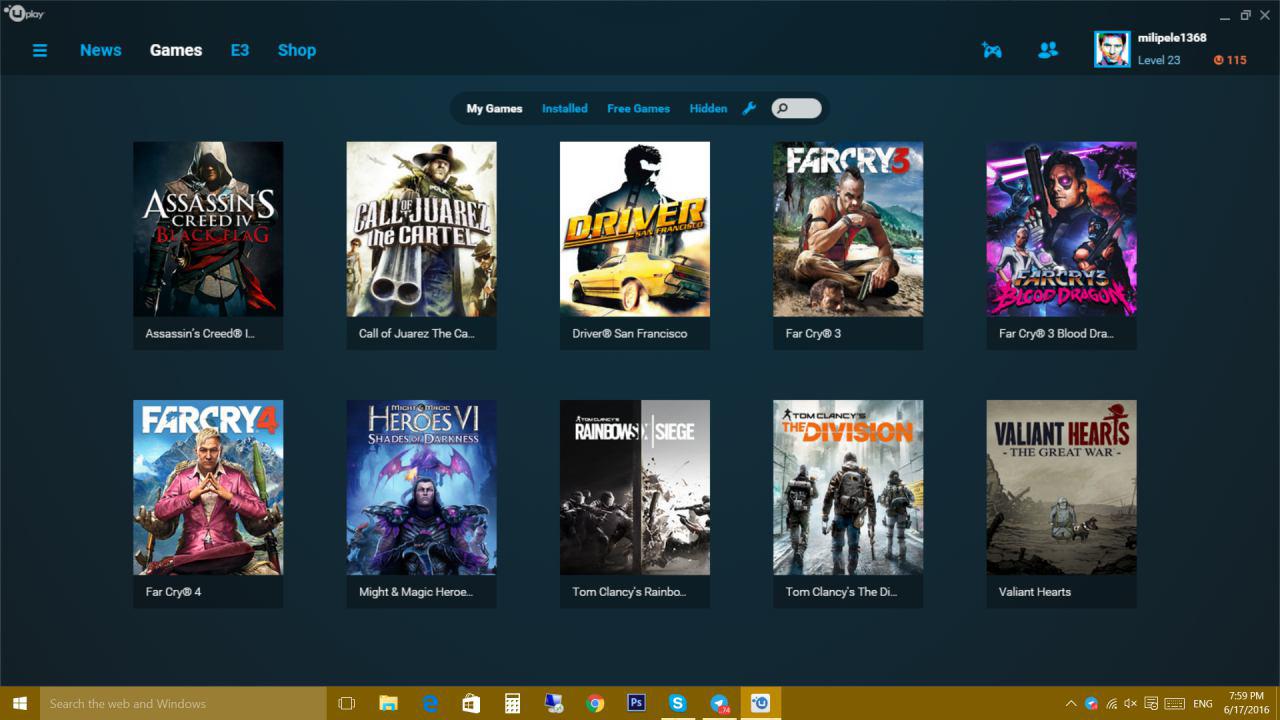Launch Google Chrome from the taskbar
The image size is (1280, 720).
[x=595, y=703]
